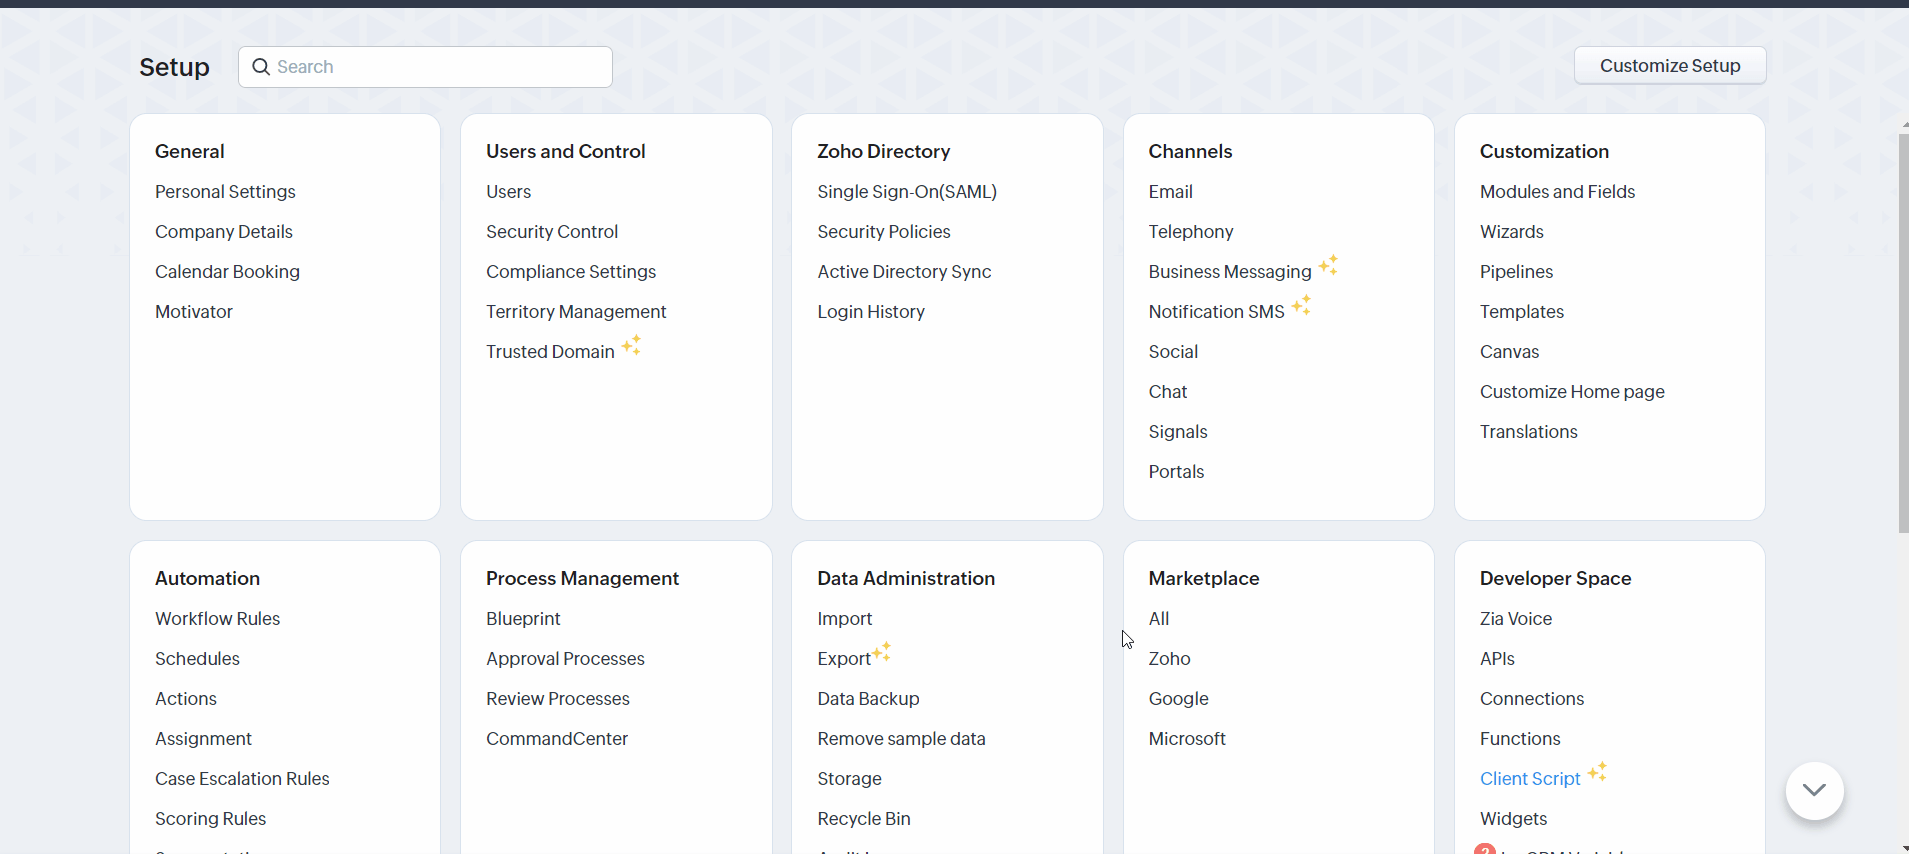The width and height of the screenshot is (1909, 854).
Task: Click sparkle icon beside Client Script
Action: (x=1597, y=772)
